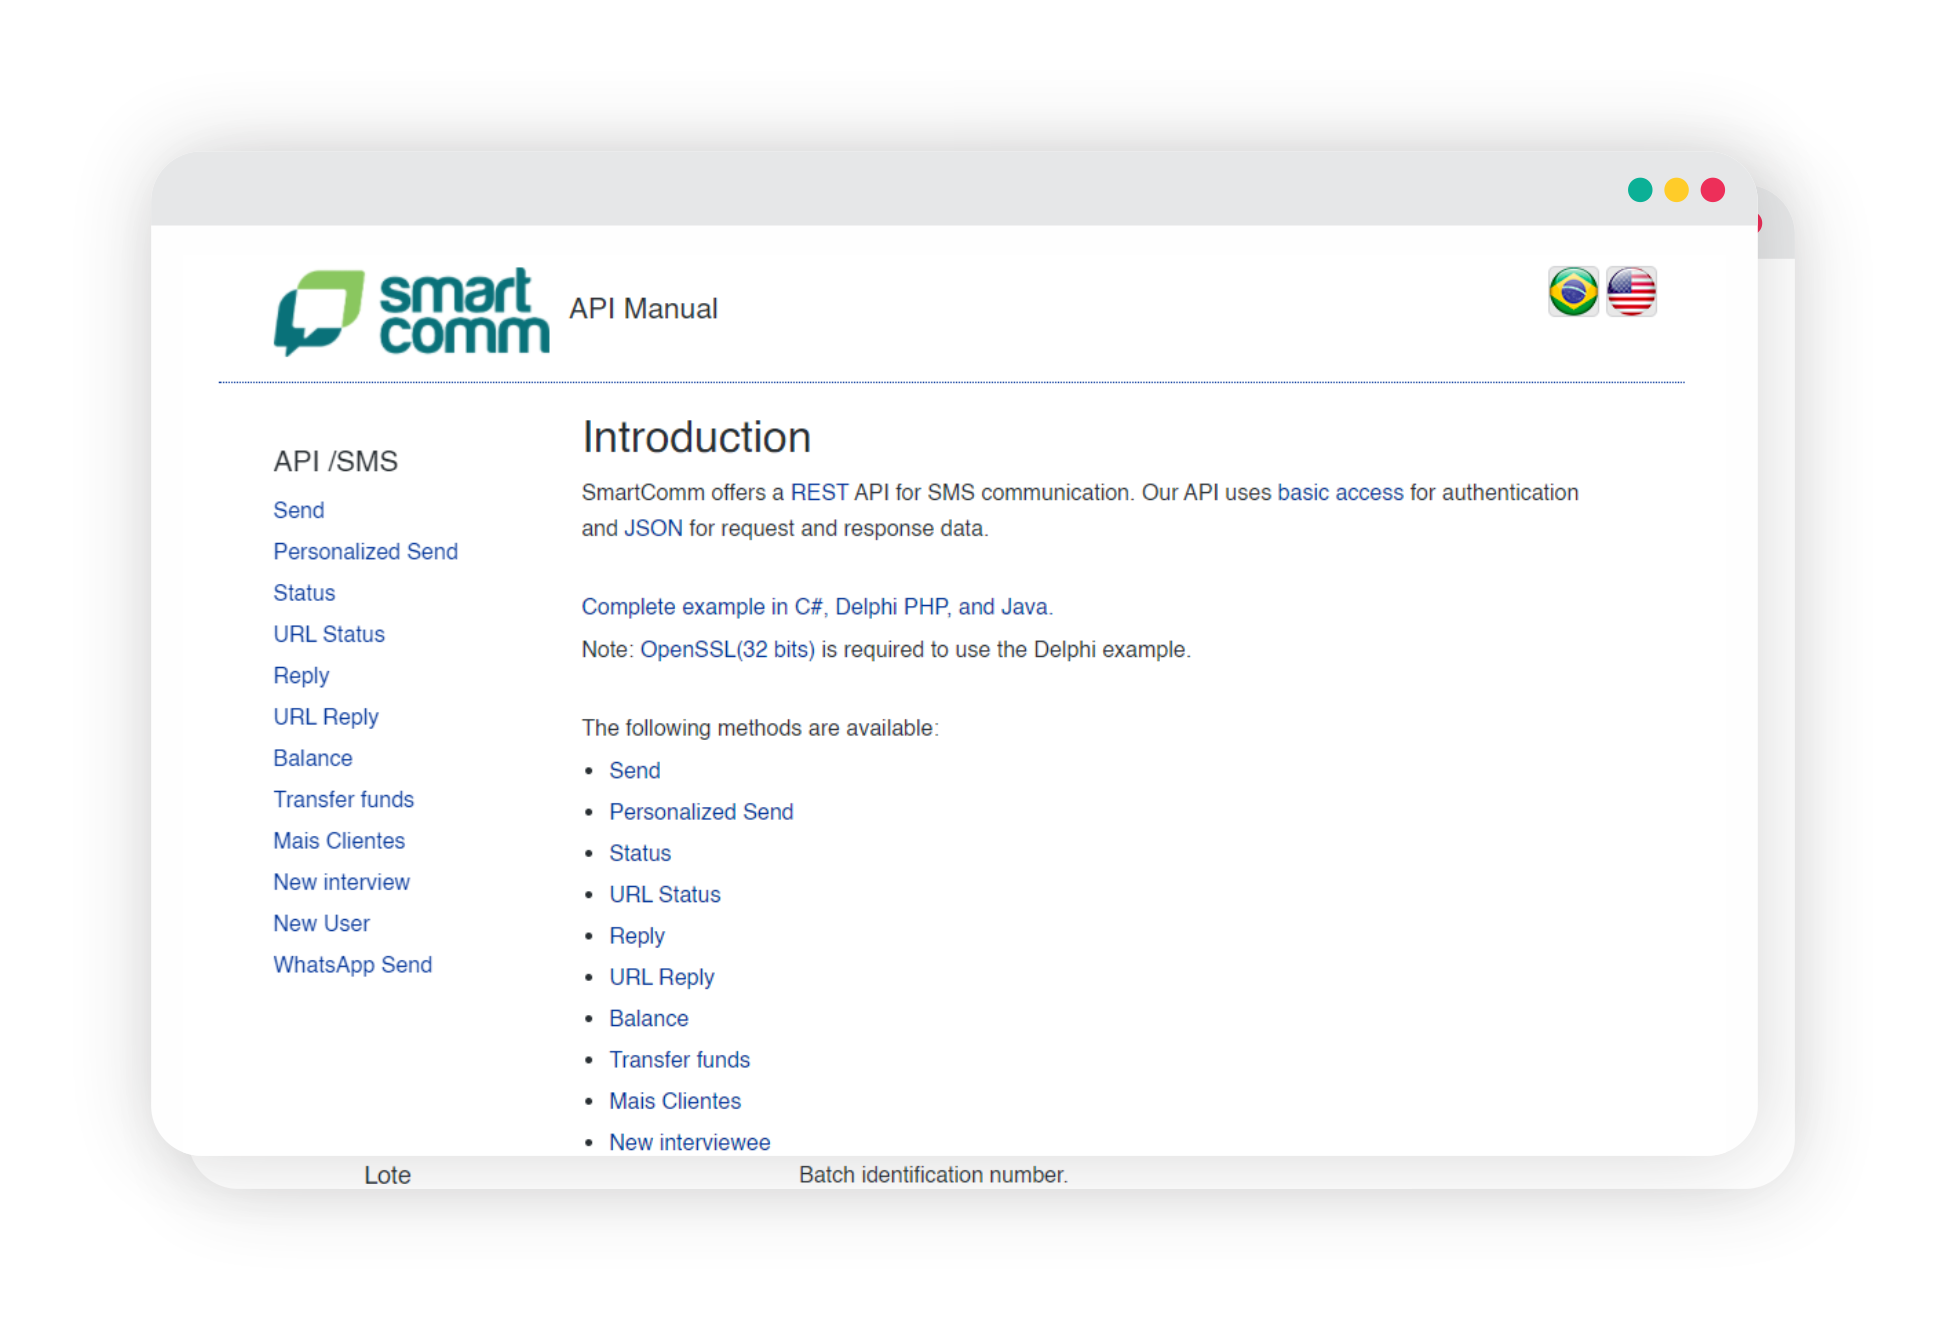Switch language with the Brazil flag icon
This screenshot has width=1946, height=1340.
click(1573, 292)
